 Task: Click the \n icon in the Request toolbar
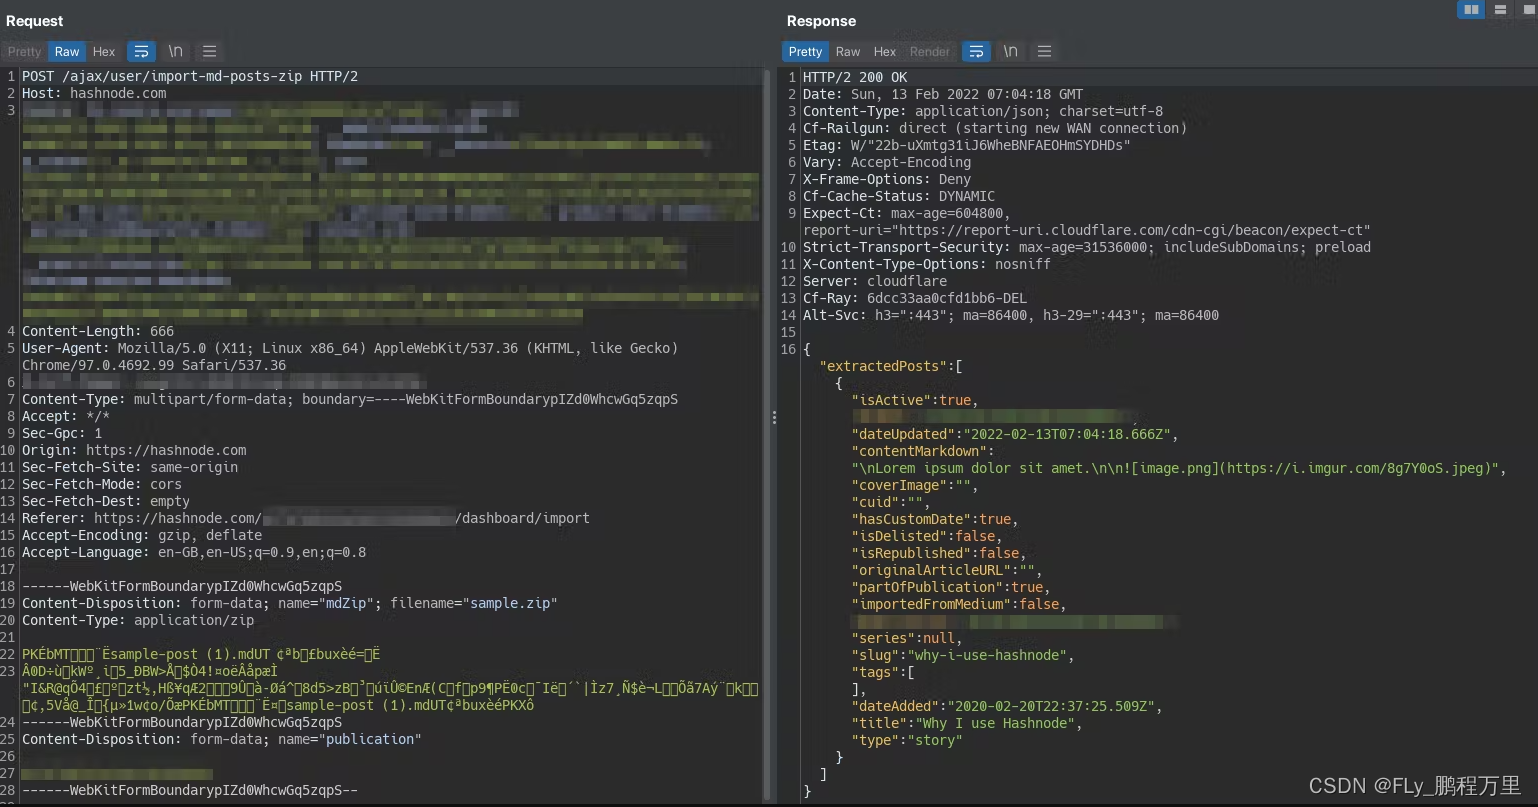pos(176,51)
